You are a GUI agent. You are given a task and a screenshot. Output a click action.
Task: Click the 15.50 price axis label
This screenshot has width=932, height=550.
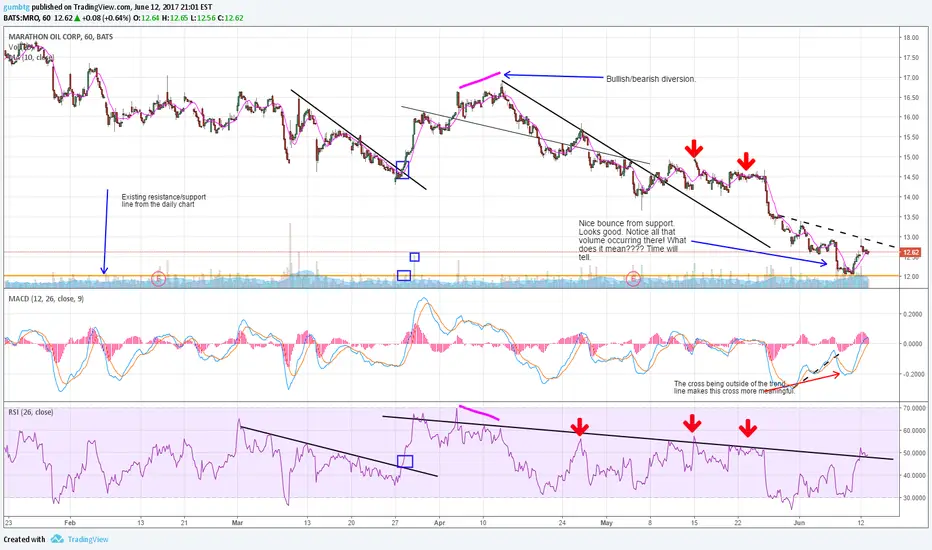pyautogui.click(x=911, y=137)
